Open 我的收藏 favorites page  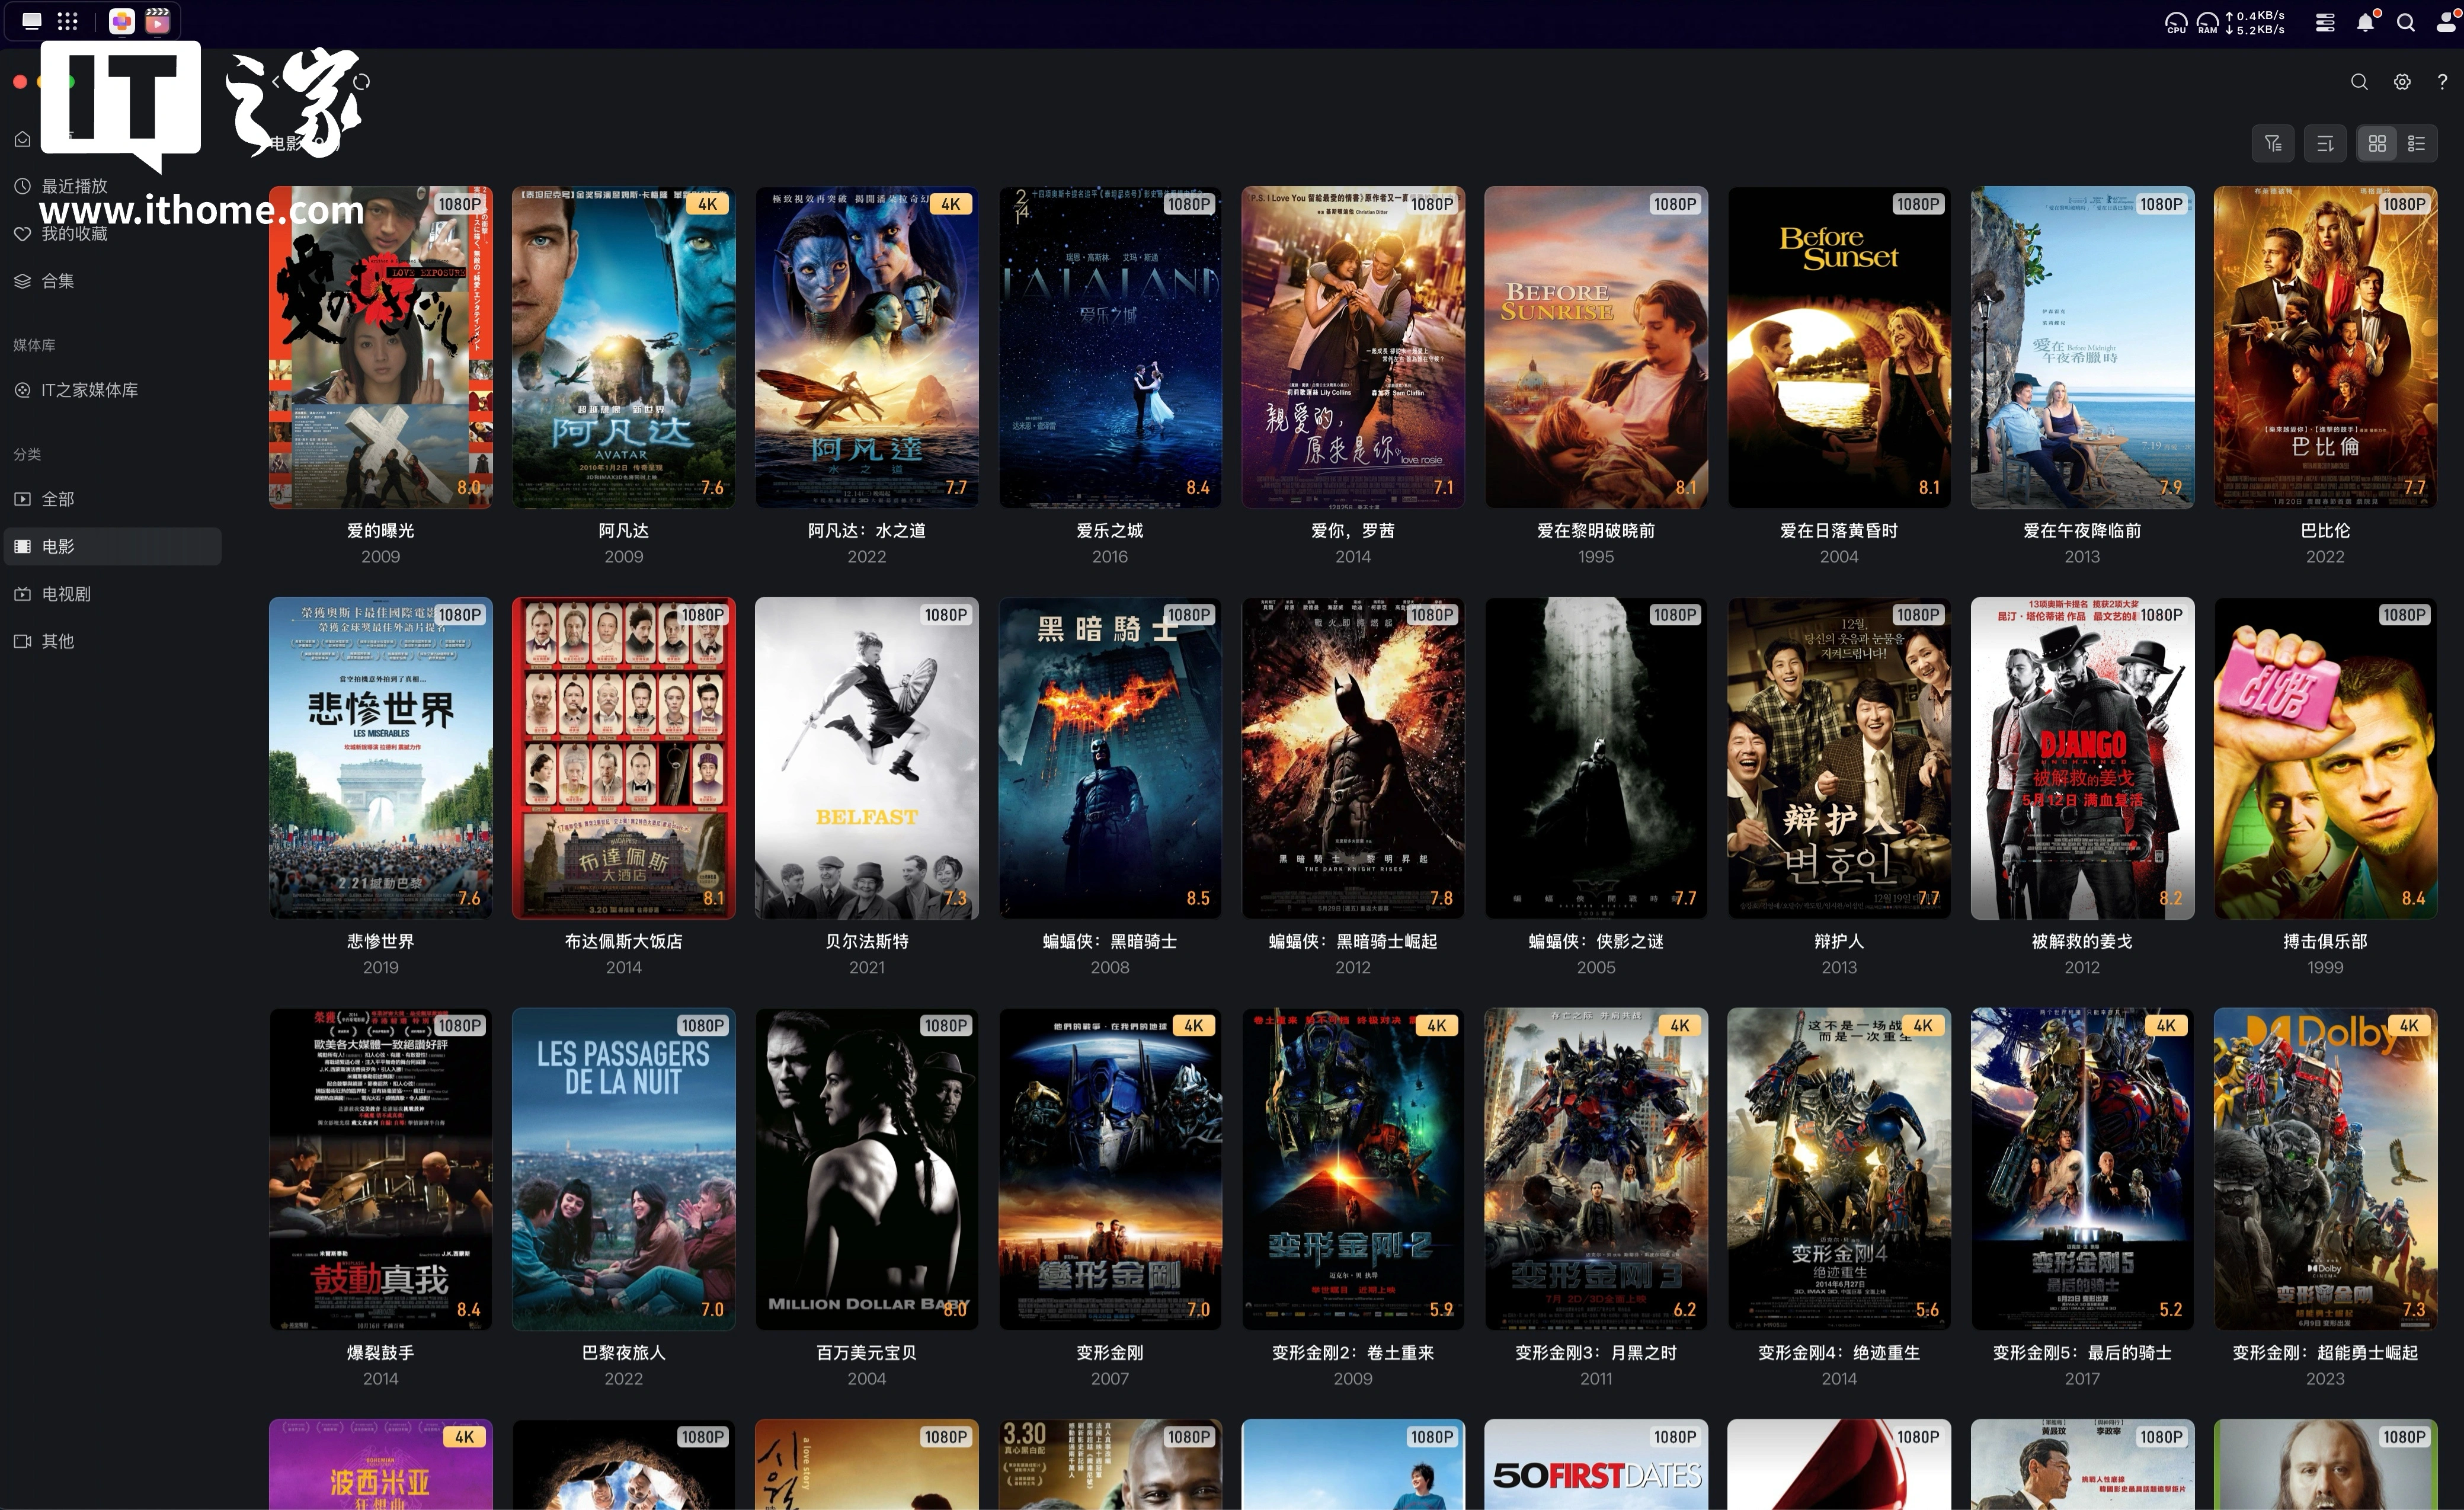point(74,234)
